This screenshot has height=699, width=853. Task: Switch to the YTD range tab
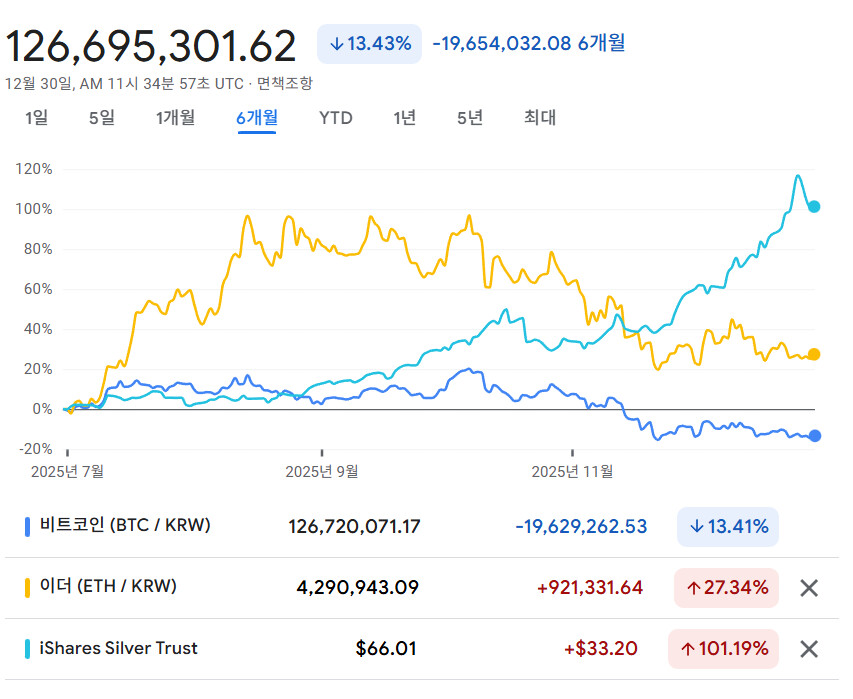336,117
